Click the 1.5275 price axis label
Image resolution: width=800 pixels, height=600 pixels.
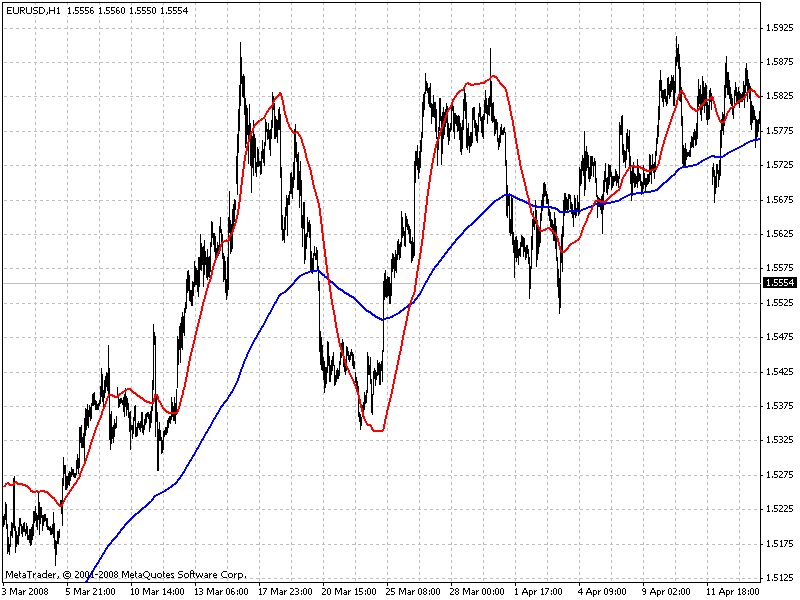coord(780,475)
